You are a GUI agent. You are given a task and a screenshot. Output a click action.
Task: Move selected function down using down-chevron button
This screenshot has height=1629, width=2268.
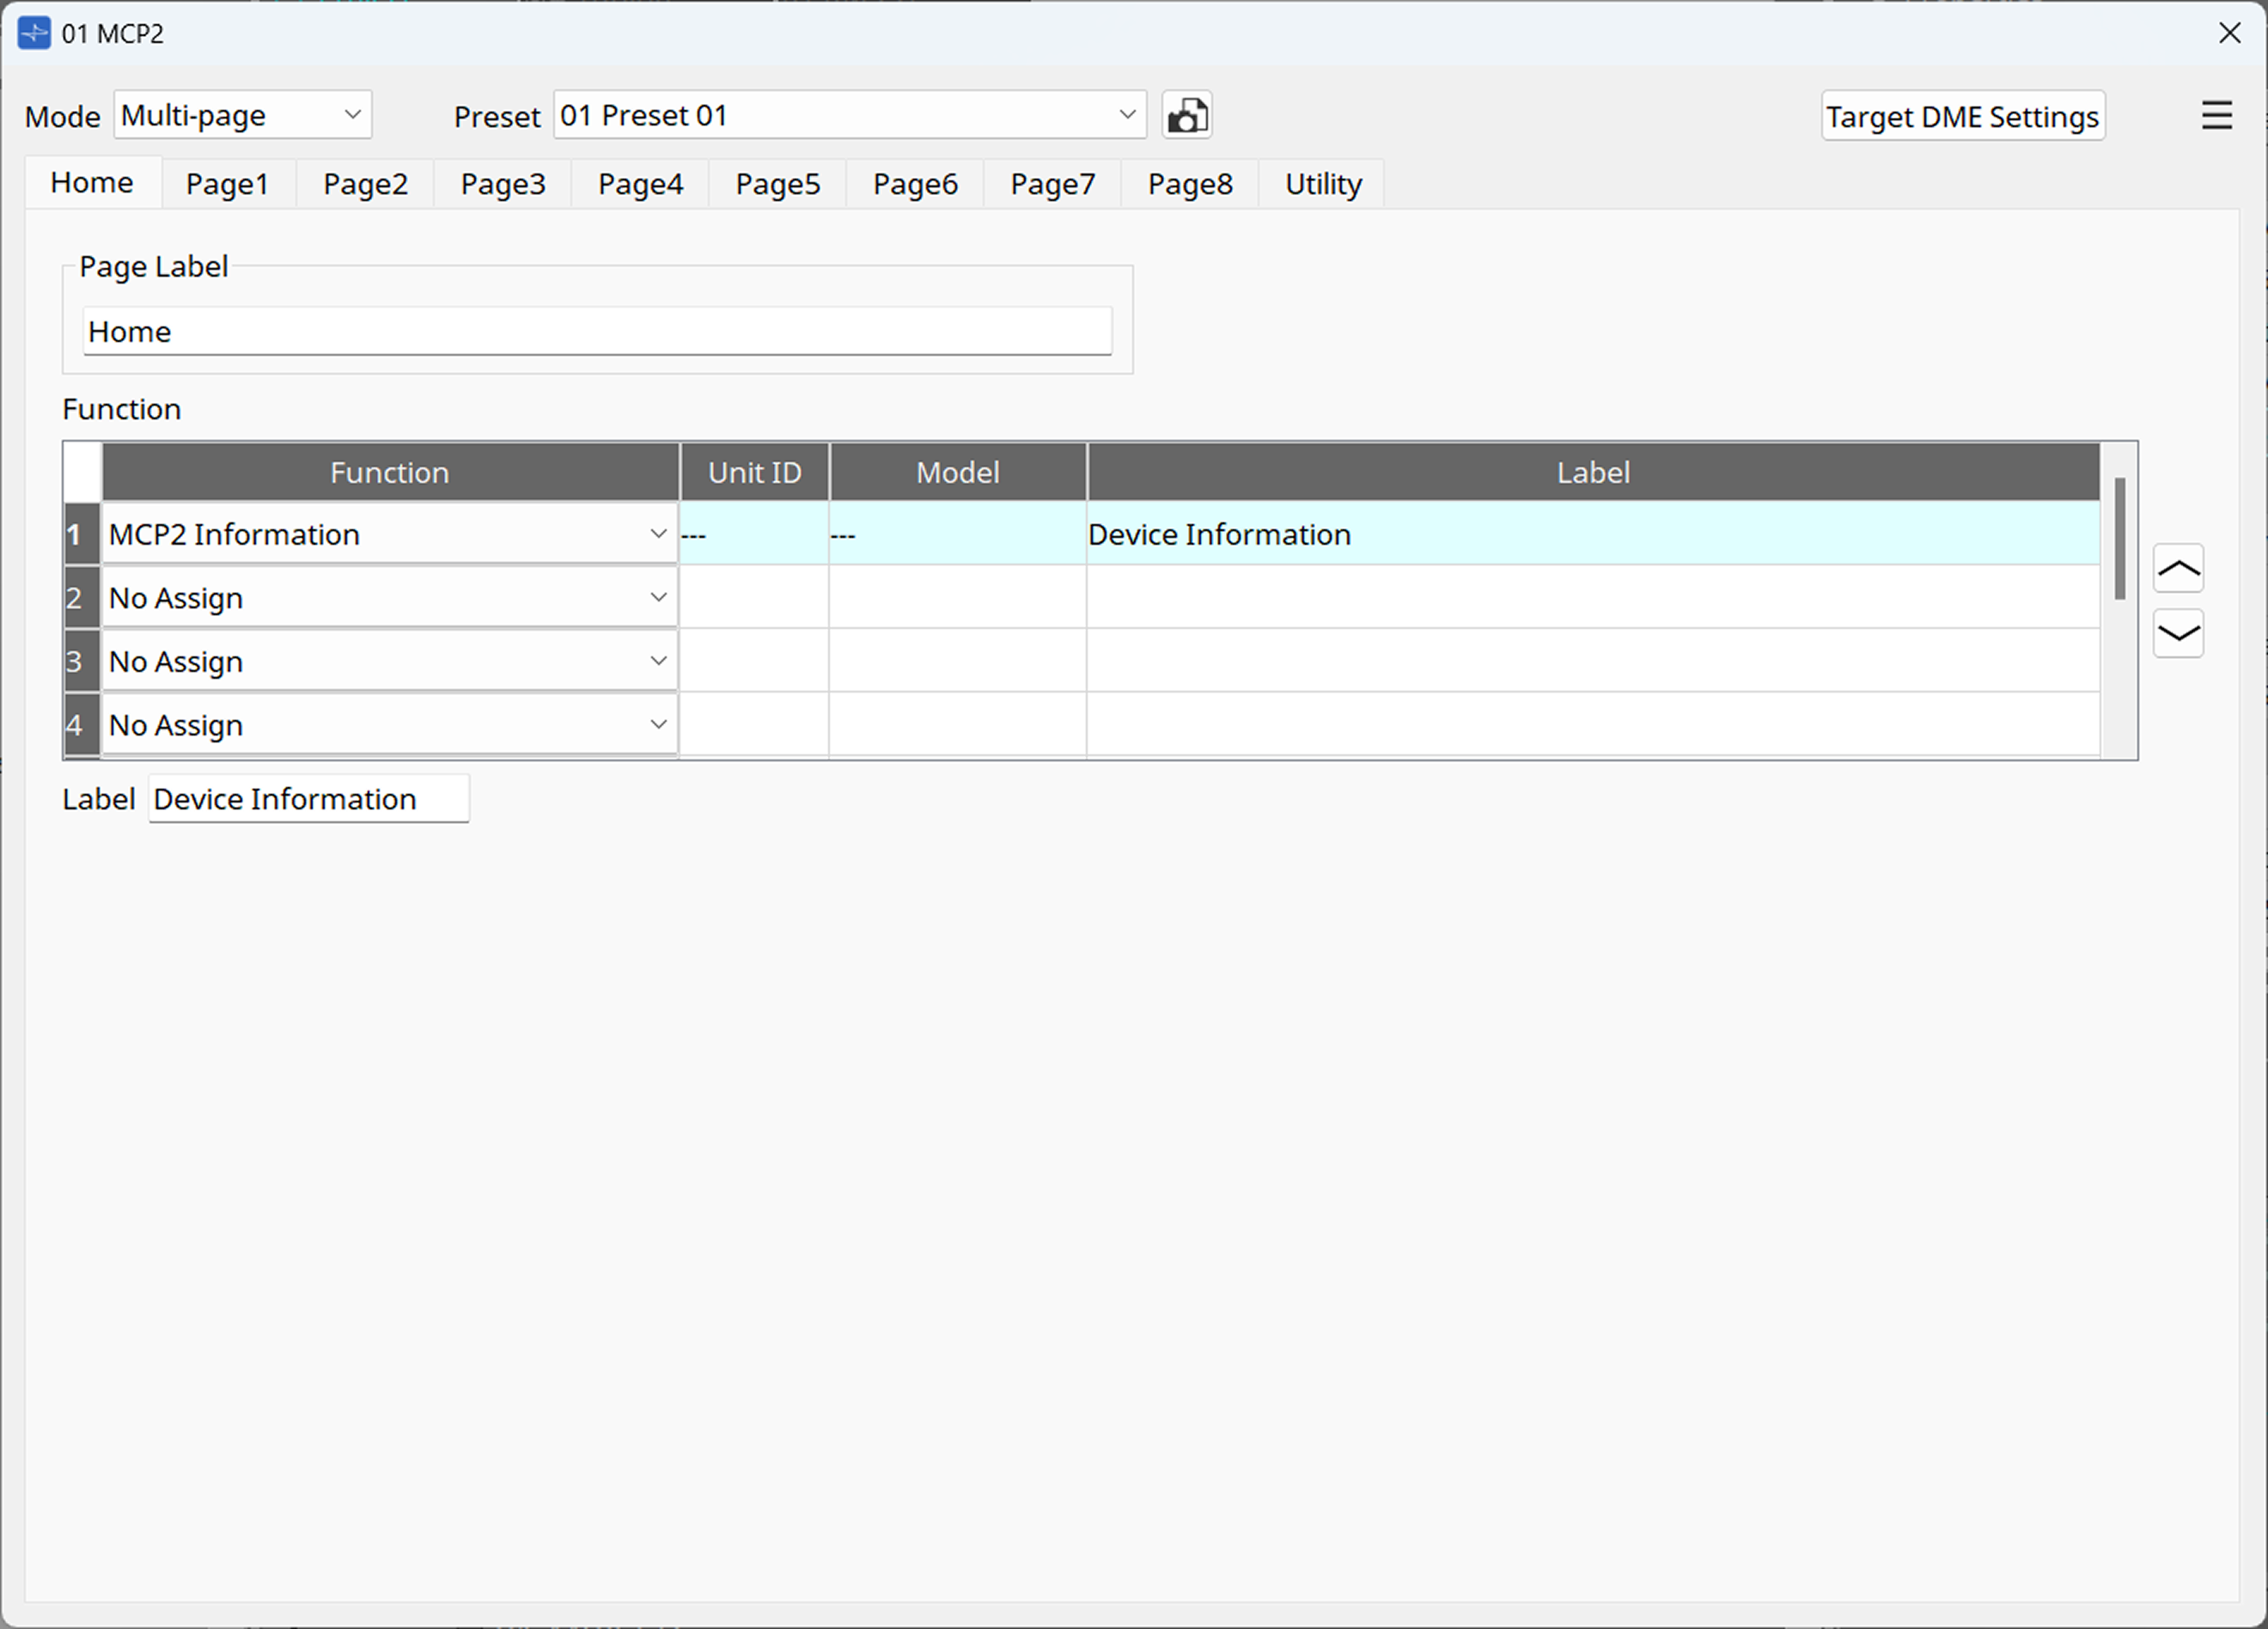(x=2179, y=634)
